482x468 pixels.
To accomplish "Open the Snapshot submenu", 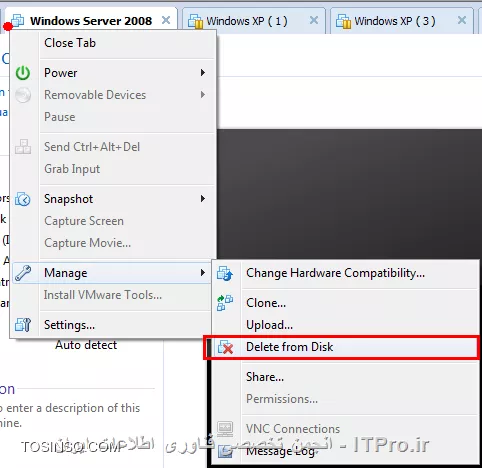I will [112, 199].
